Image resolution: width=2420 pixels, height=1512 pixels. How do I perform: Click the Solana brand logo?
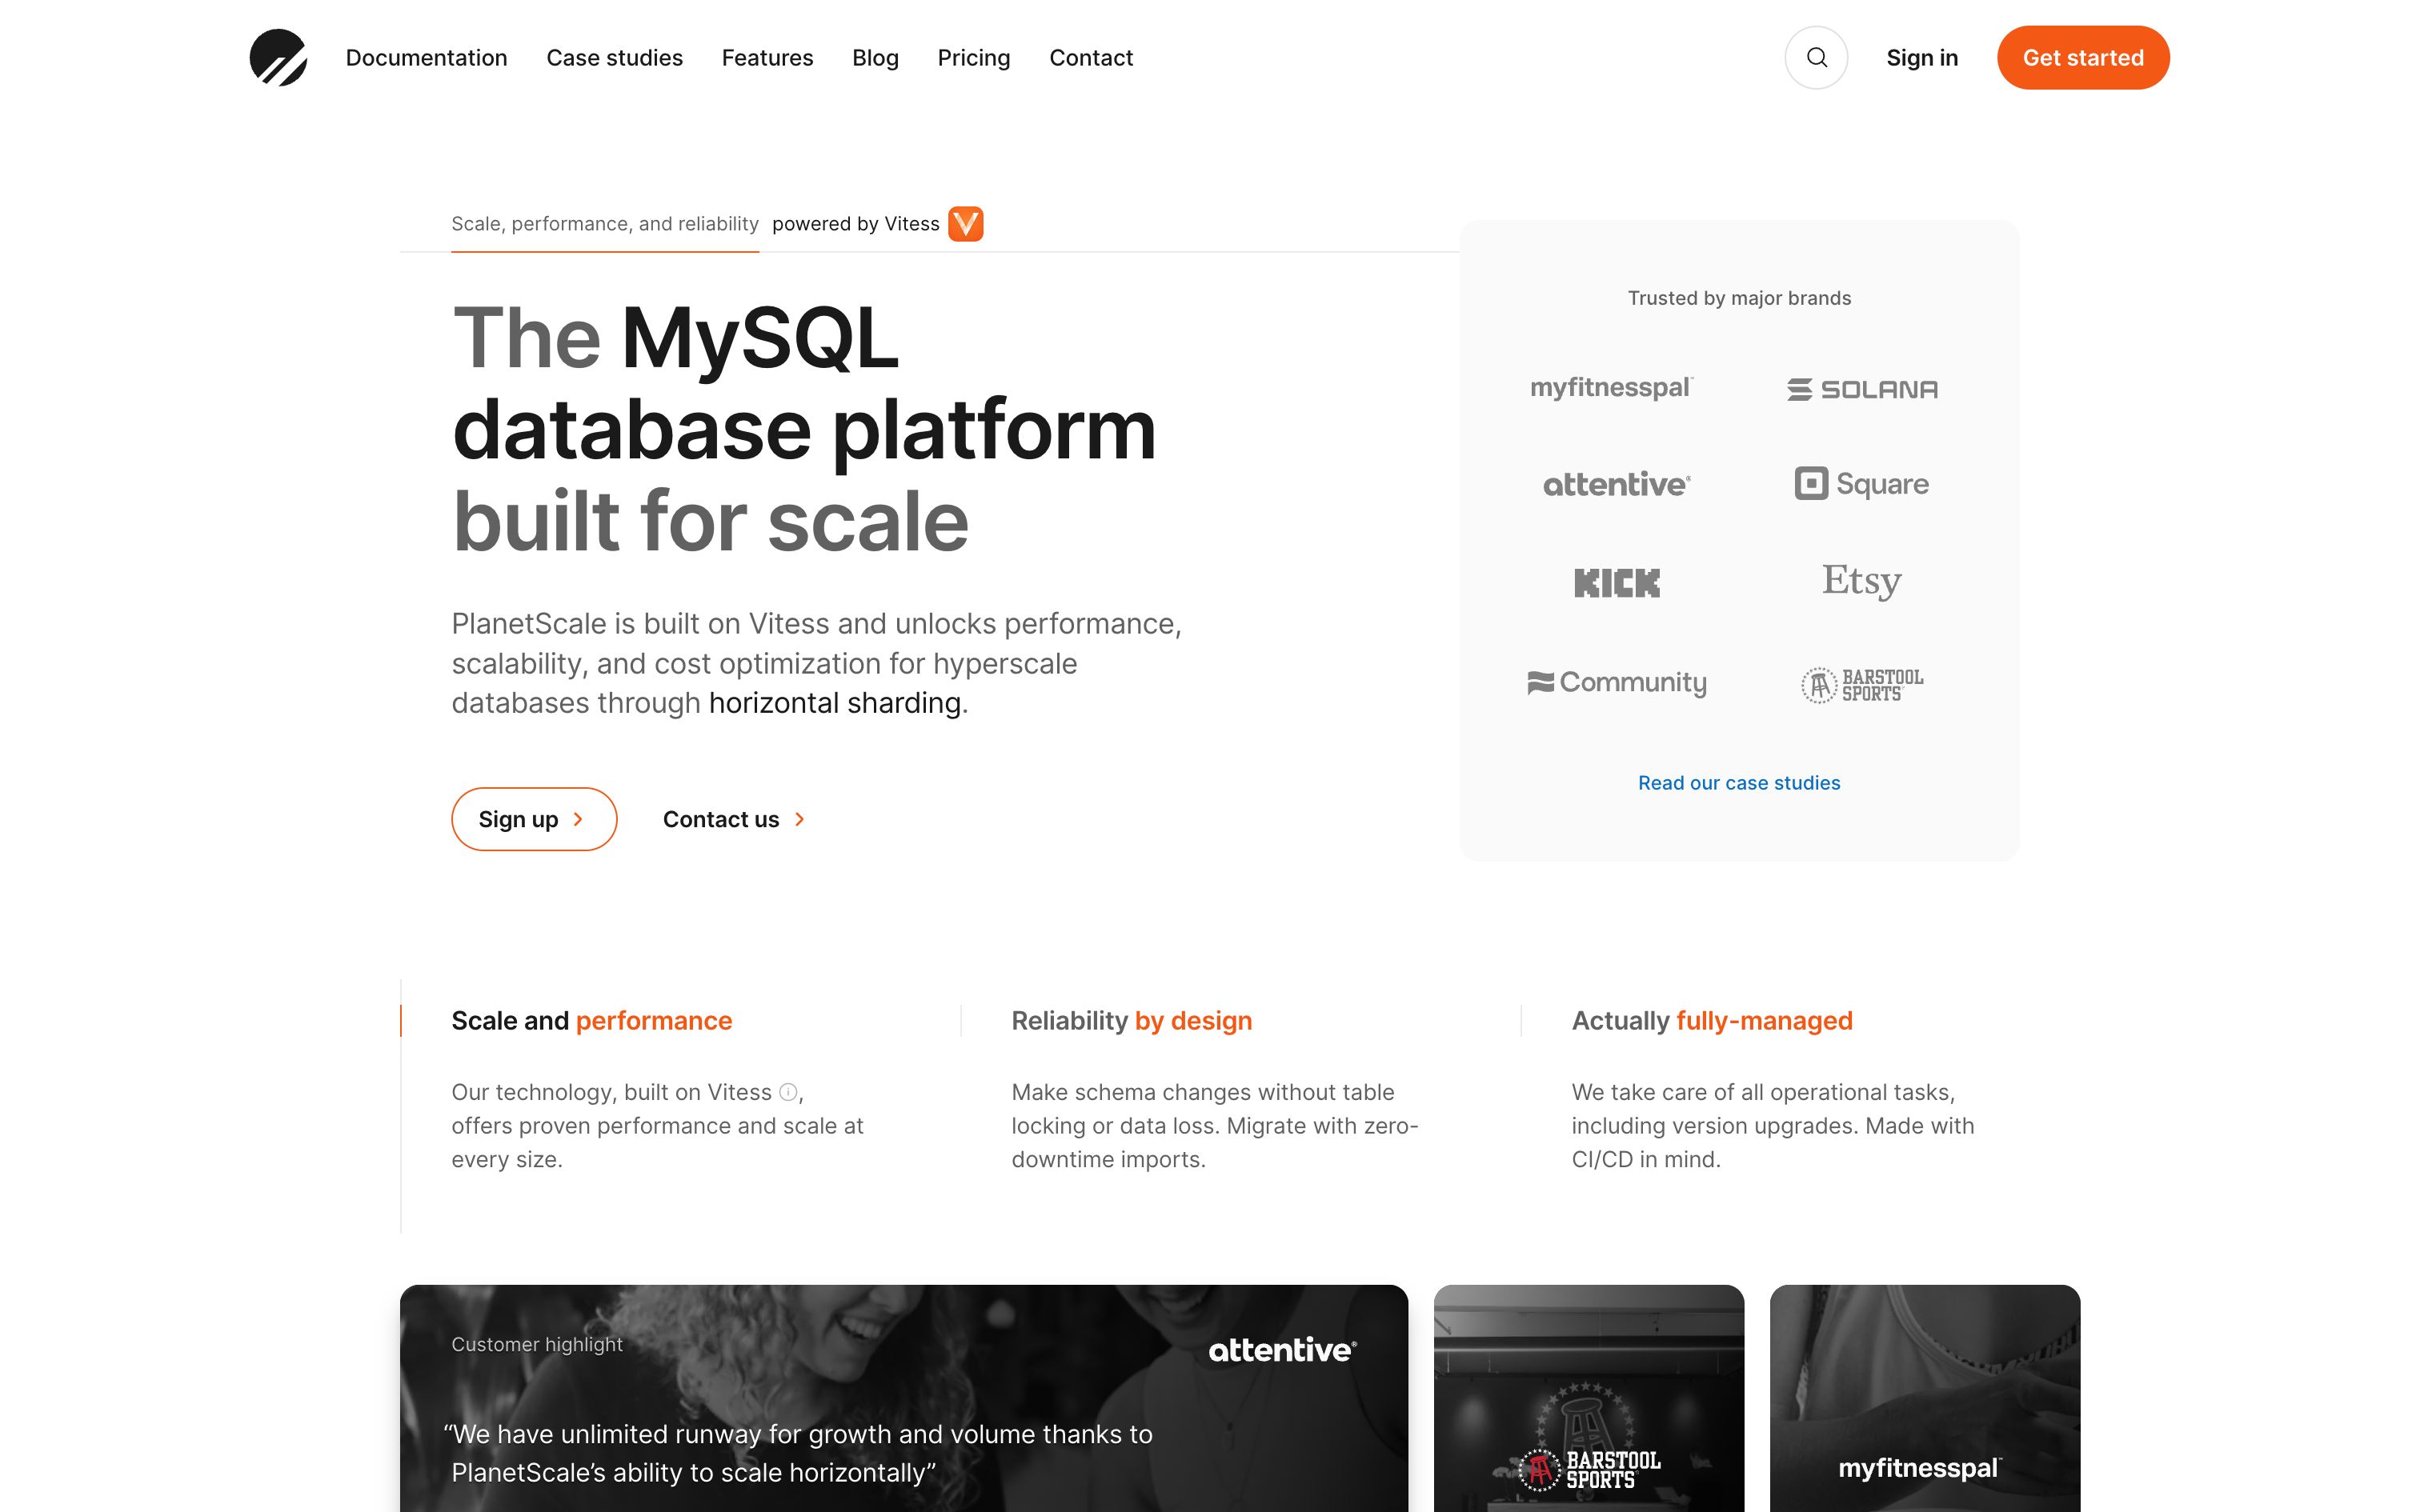coord(1862,389)
